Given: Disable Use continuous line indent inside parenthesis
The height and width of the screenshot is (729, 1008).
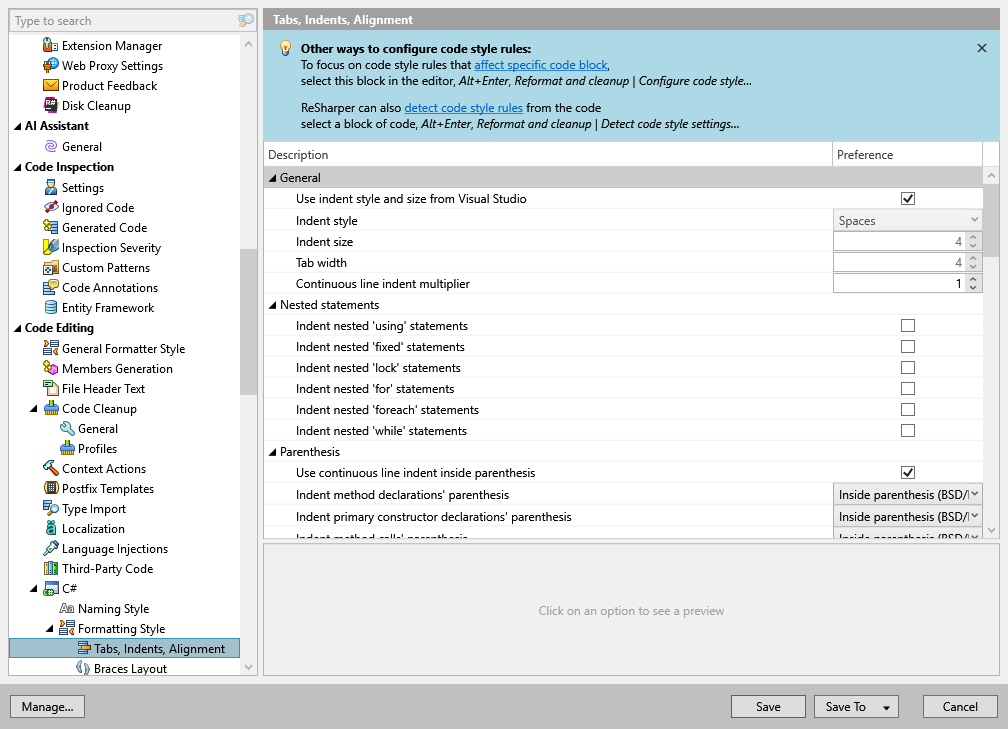Looking at the screenshot, I should click(x=908, y=472).
